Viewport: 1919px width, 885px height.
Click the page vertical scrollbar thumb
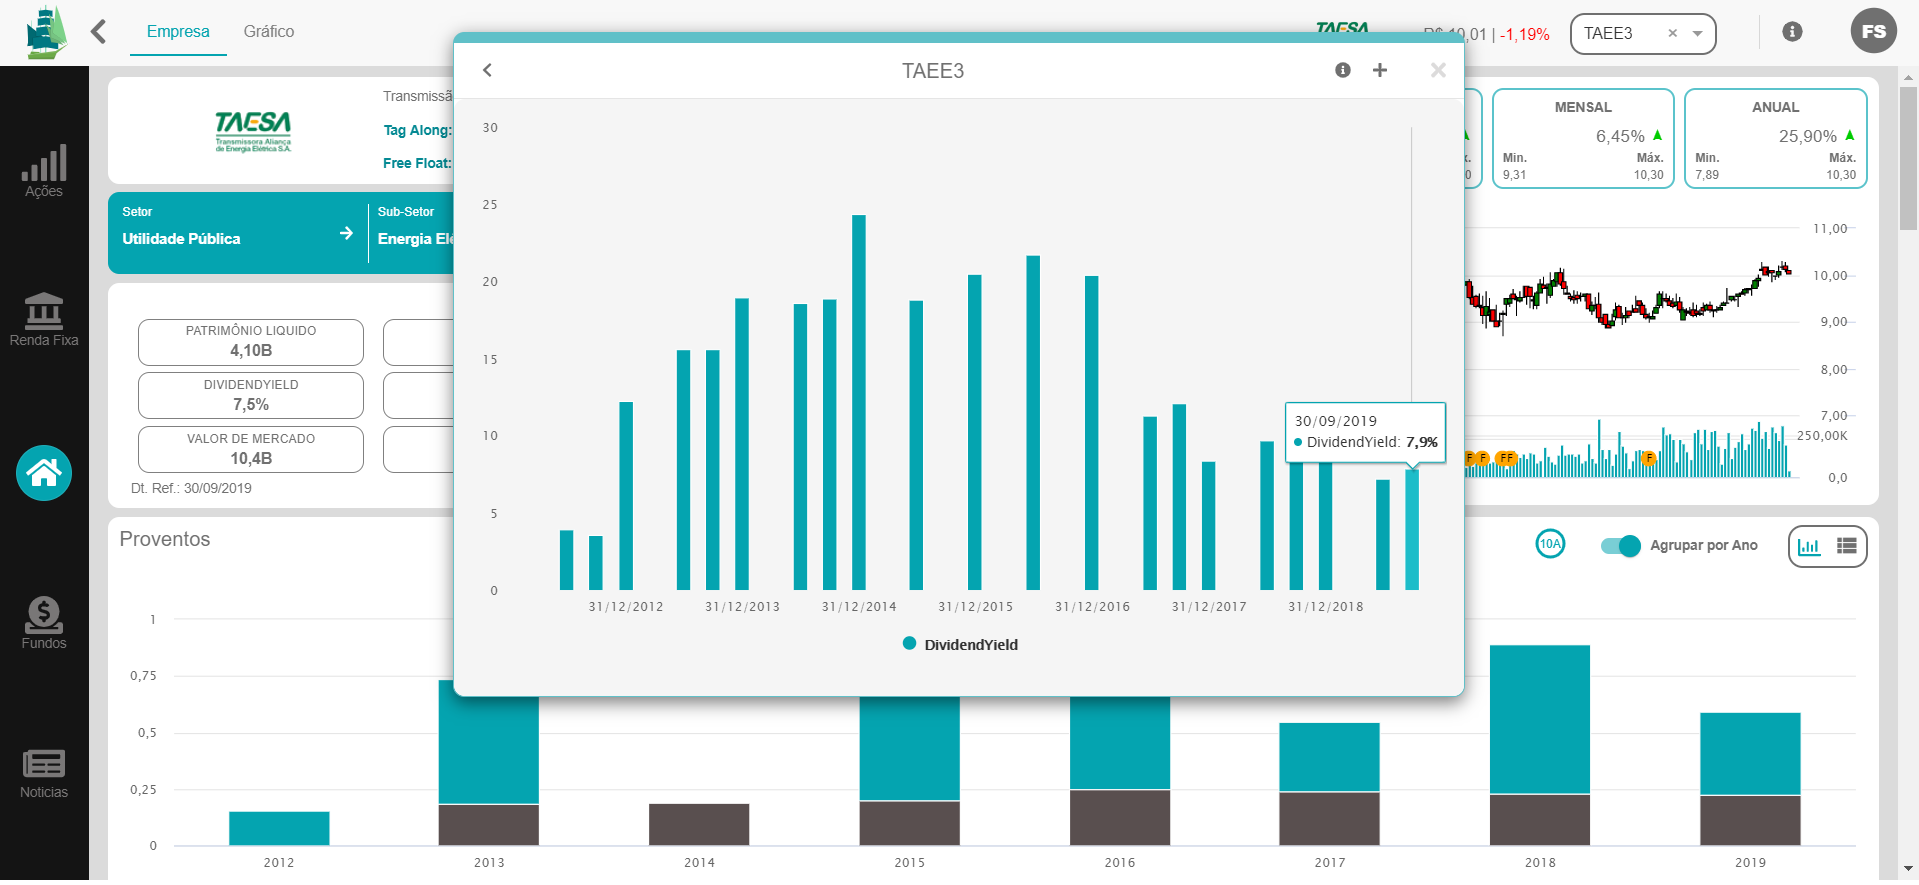point(1909,158)
